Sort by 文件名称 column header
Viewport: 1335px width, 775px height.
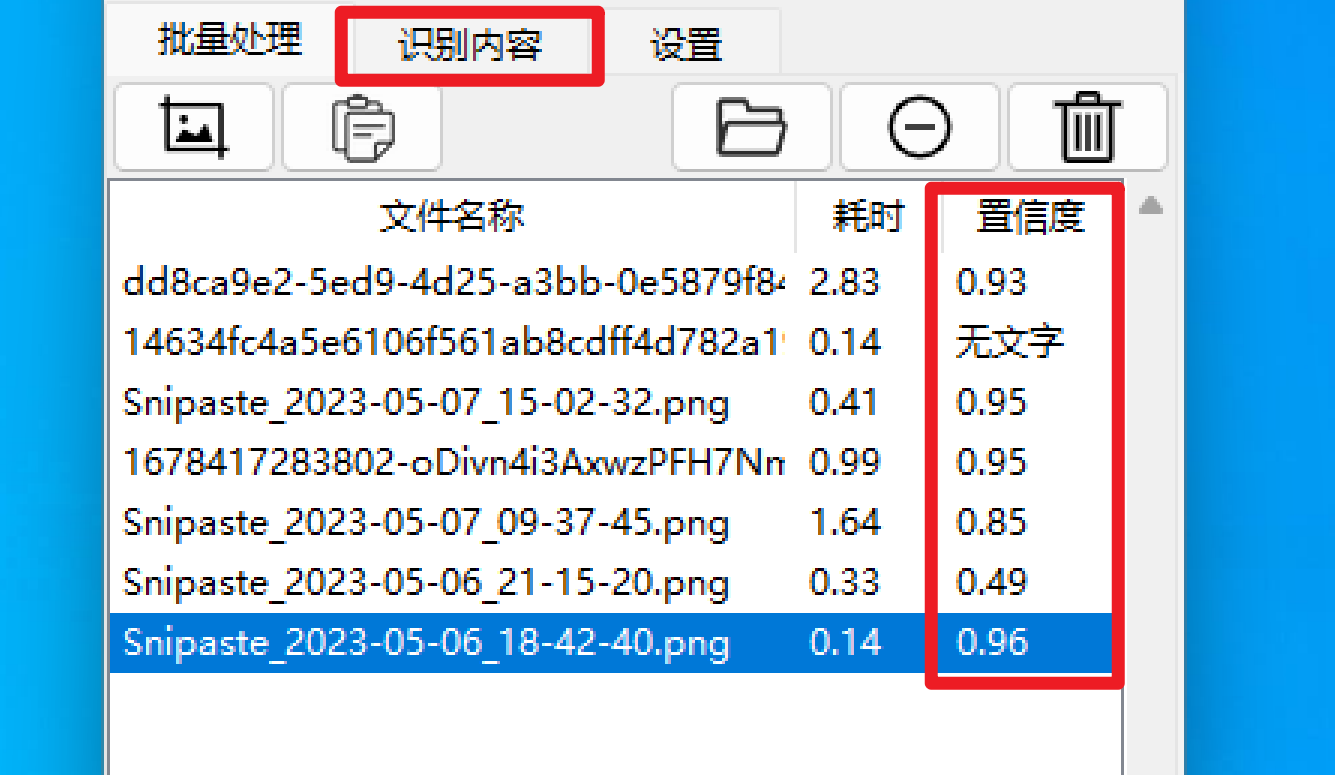tap(452, 216)
